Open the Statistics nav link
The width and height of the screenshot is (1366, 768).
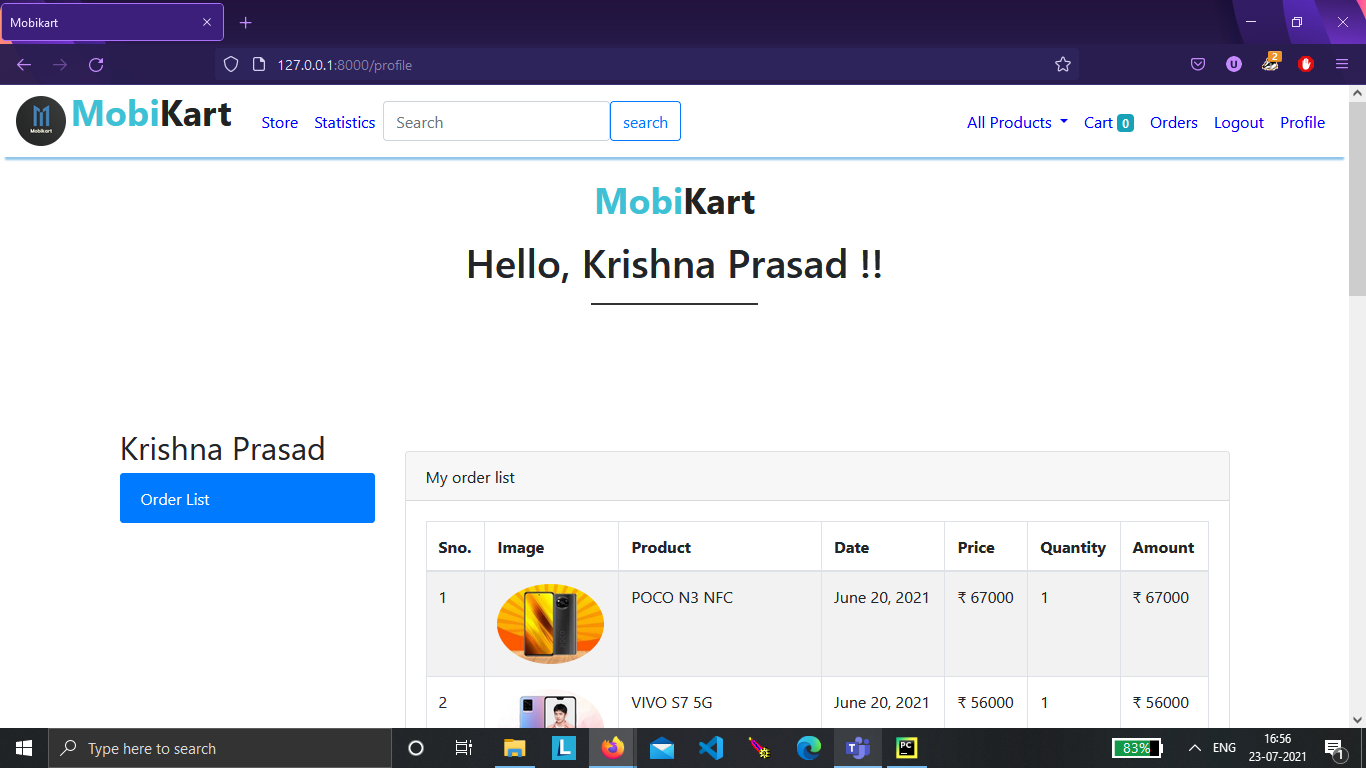[x=345, y=122]
